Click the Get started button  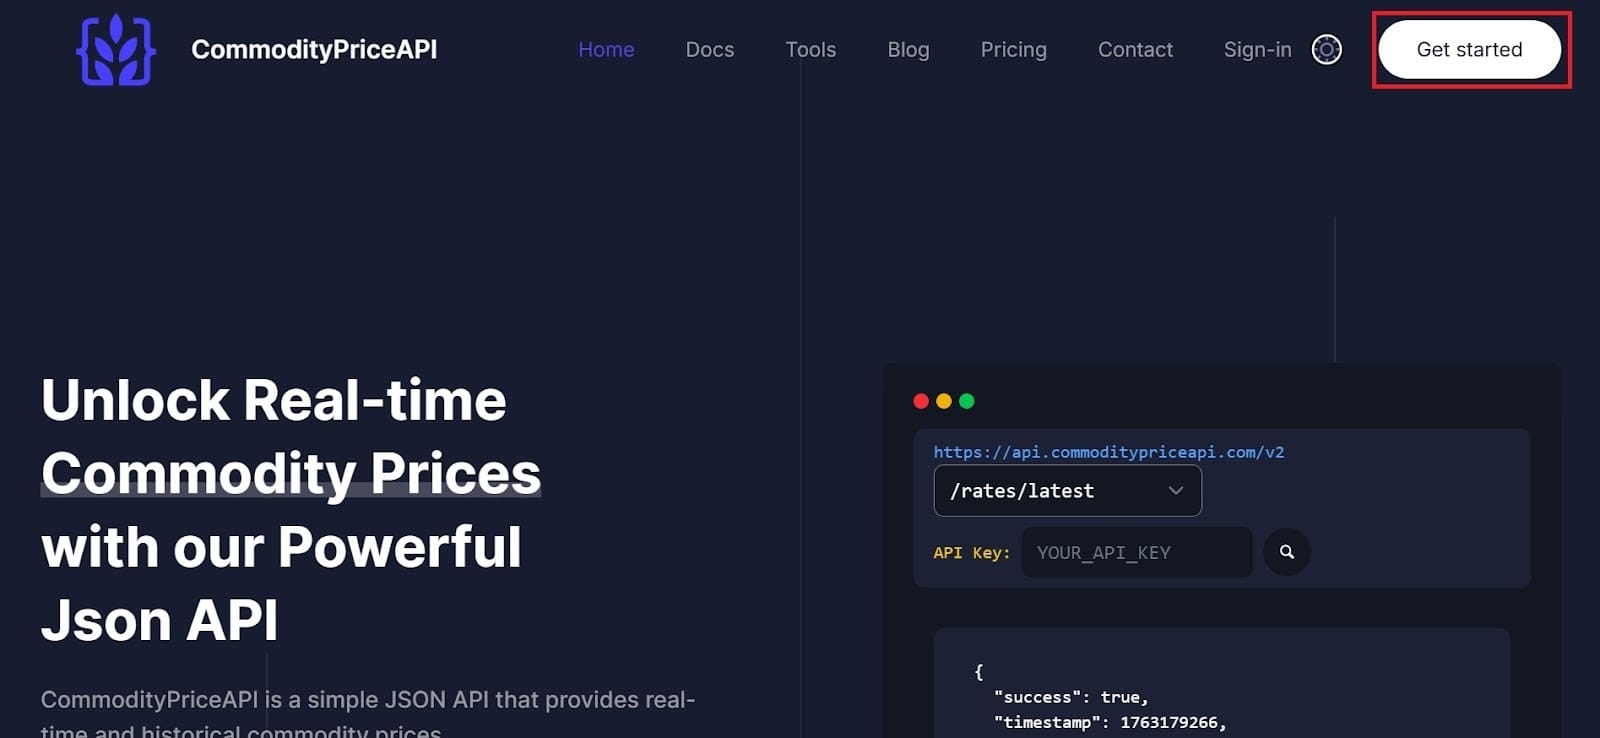1469,49
